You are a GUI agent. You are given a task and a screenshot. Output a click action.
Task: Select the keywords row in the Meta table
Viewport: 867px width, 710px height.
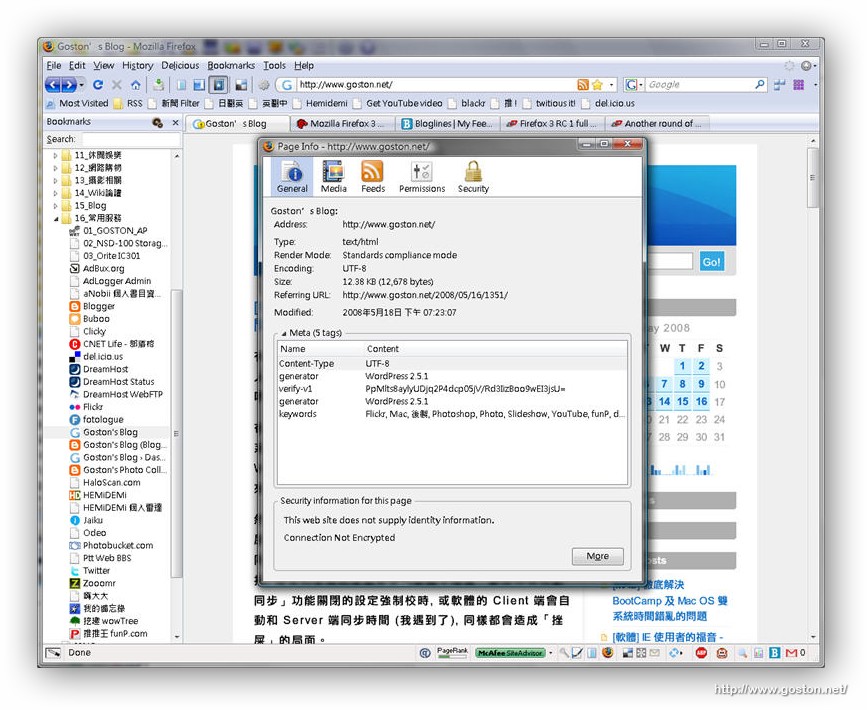click(x=452, y=414)
